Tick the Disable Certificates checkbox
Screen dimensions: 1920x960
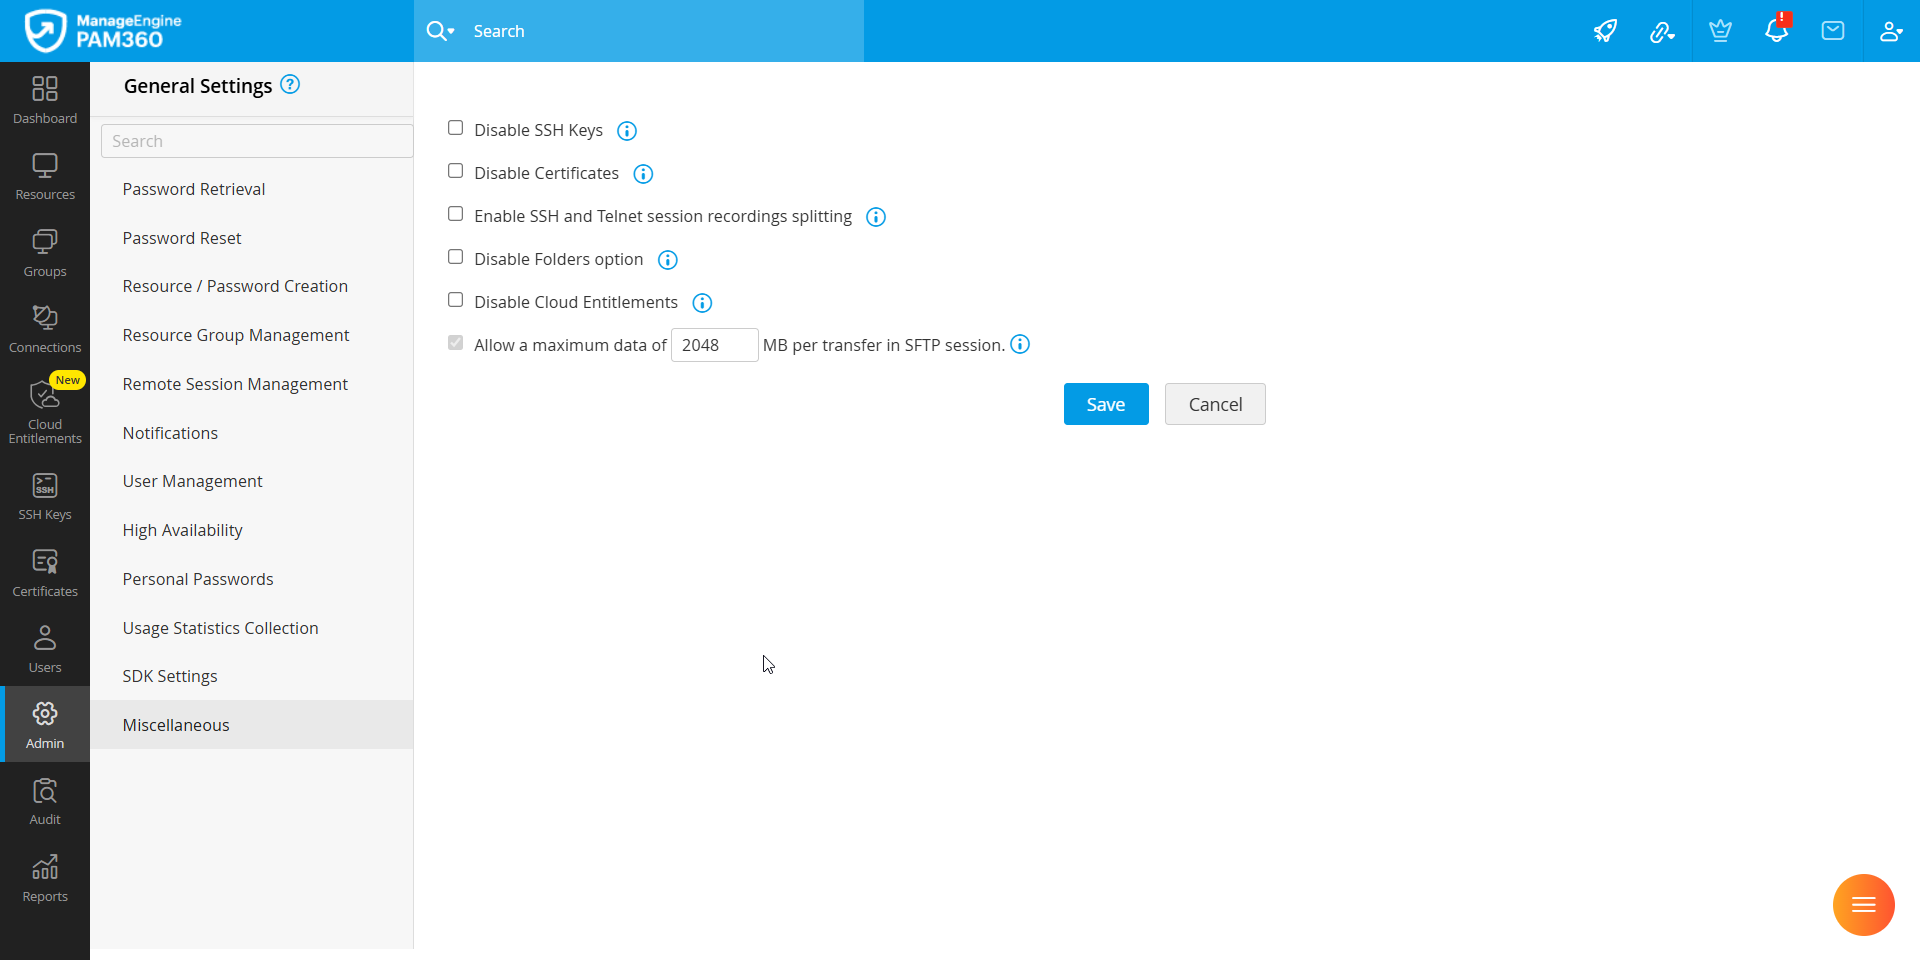coord(456,171)
